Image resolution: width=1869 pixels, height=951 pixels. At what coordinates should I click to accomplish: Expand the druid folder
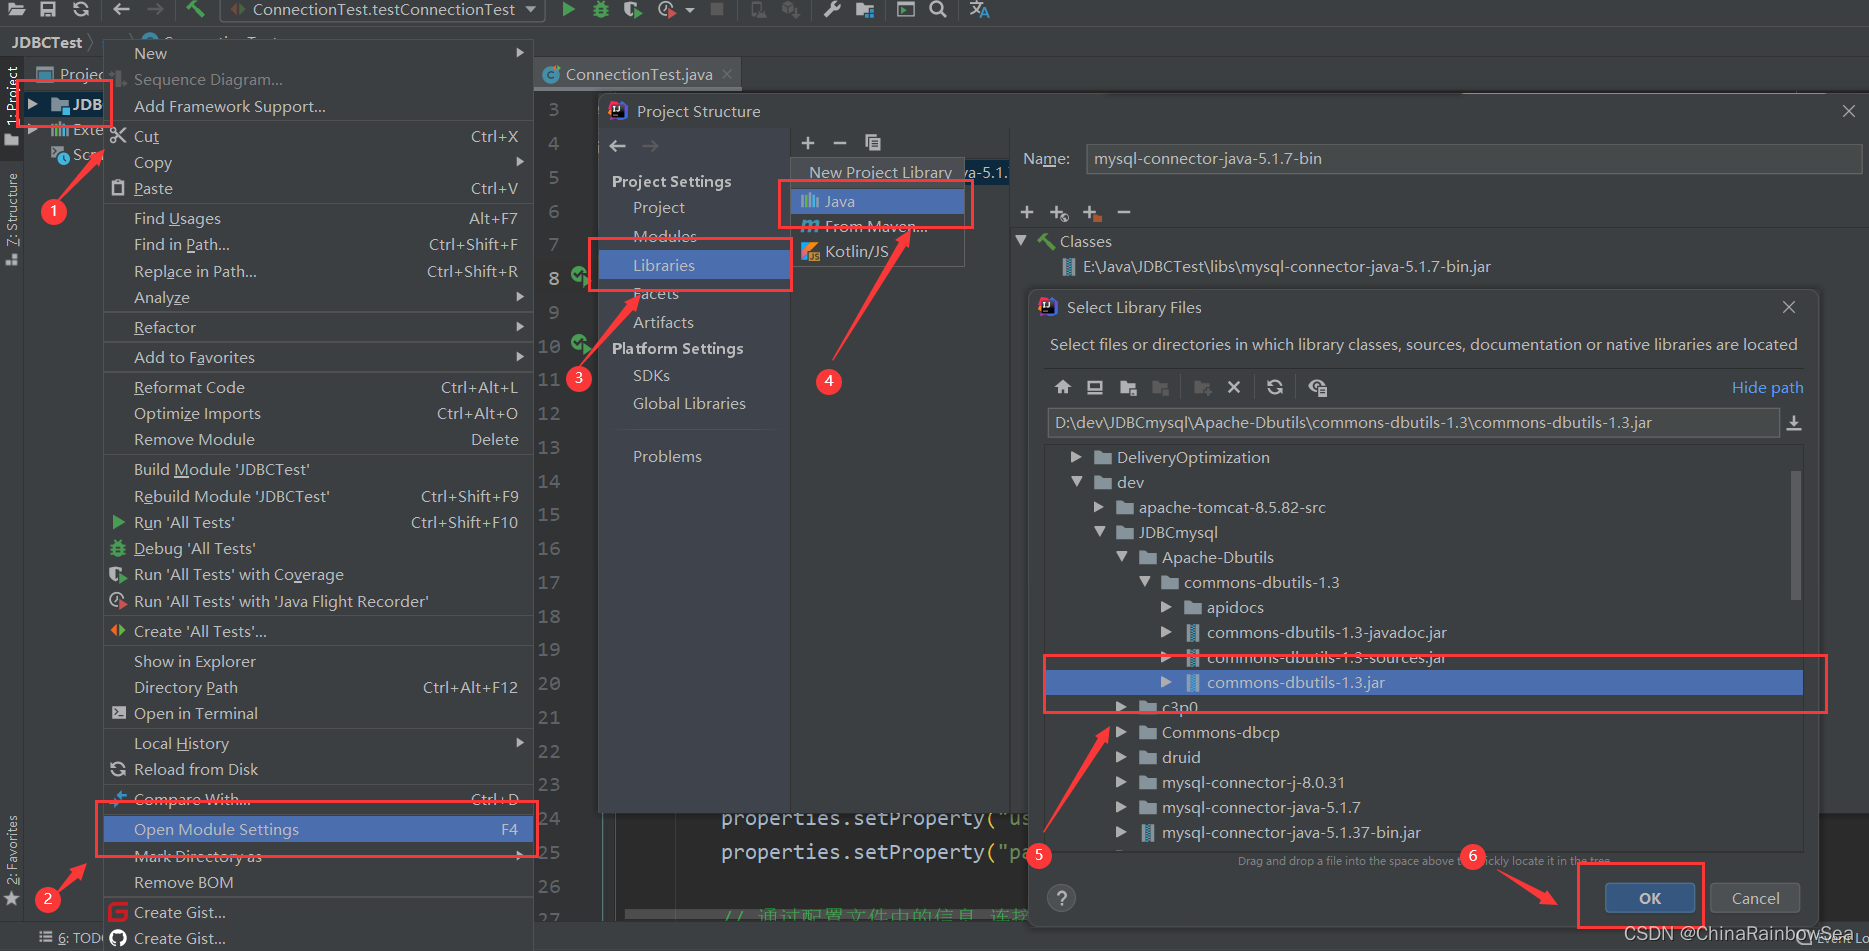(x=1121, y=757)
